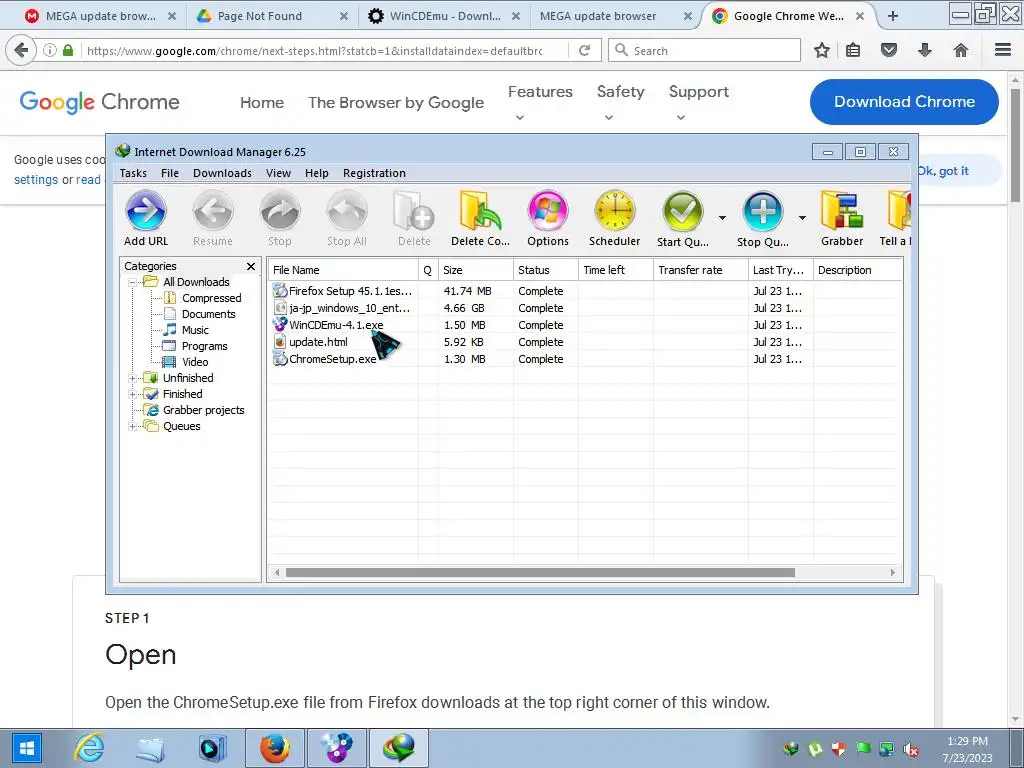Select the Firefox Setup 45.1.1es download row
The height and width of the screenshot is (768, 1024).
584,291
